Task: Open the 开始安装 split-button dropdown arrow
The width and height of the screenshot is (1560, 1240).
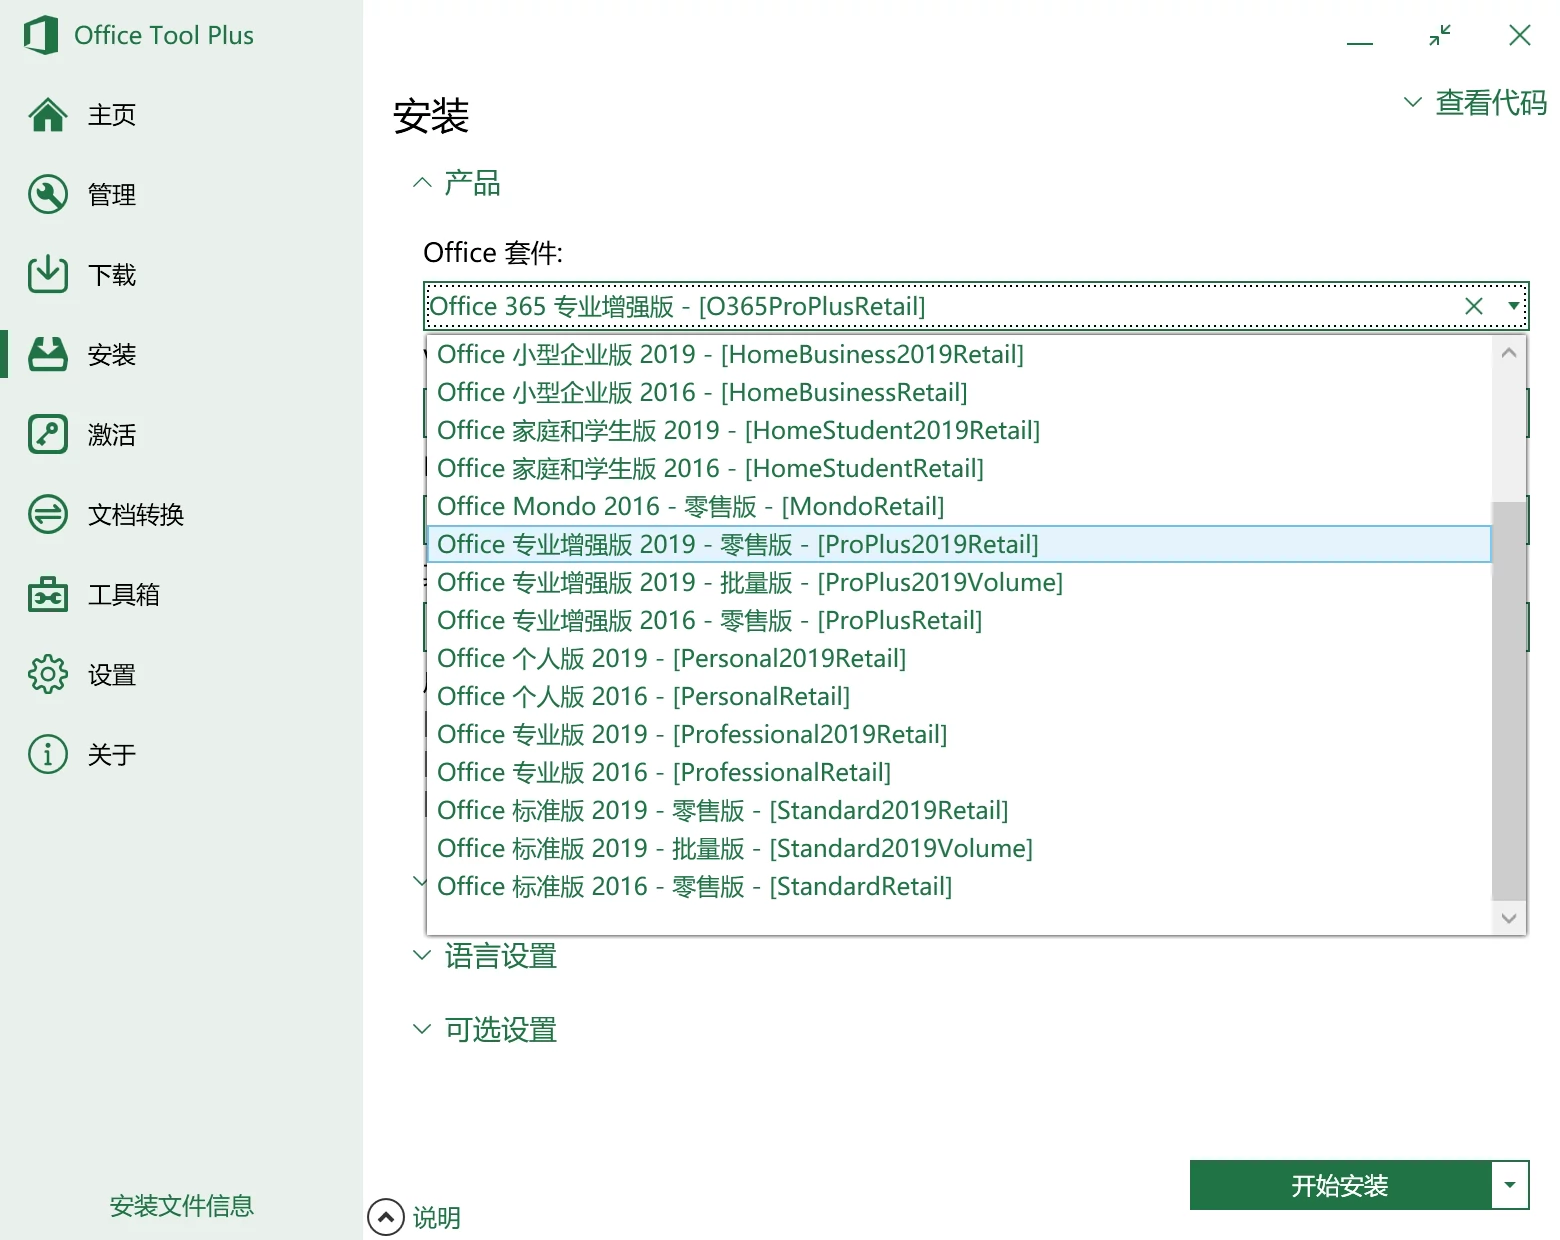Action: (1510, 1186)
